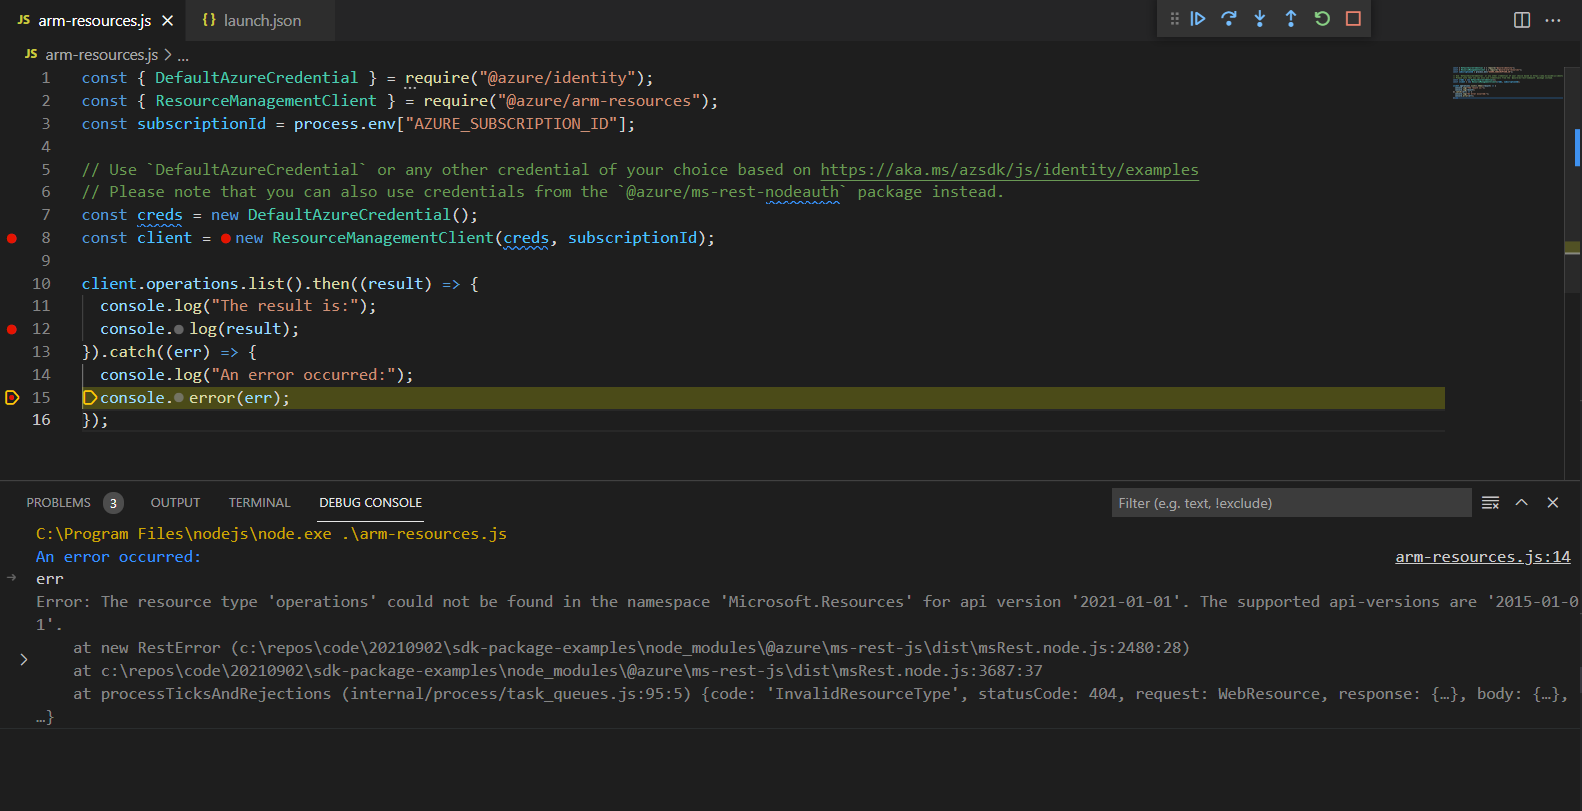This screenshot has width=1582, height=811.
Task: Click the debug Step Out icon
Action: click(x=1291, y=19)
